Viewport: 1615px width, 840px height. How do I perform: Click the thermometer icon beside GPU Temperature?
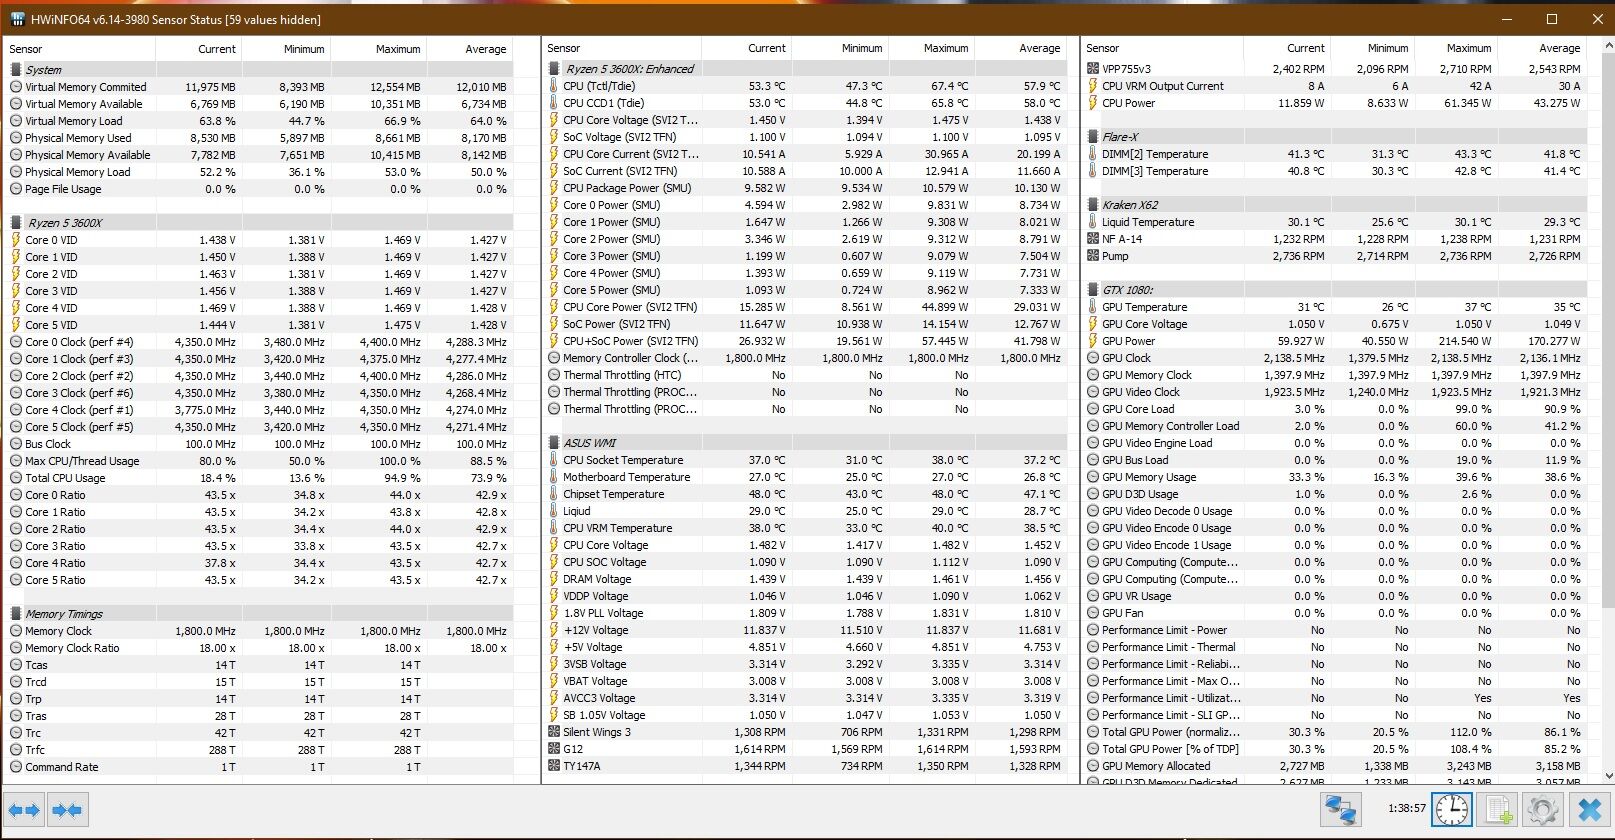pyautogui.click(x=1093, y=307)
